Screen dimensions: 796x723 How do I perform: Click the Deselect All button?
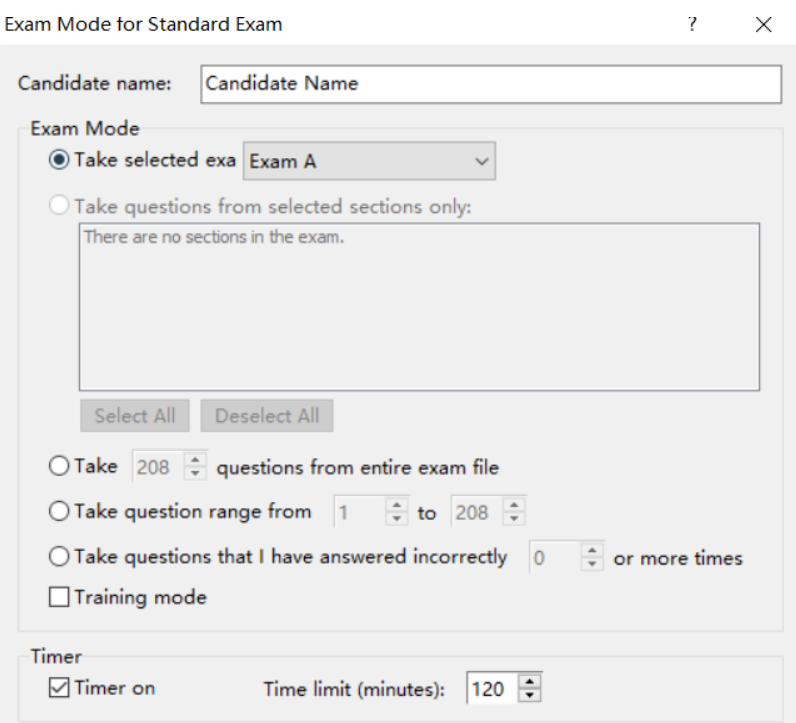(x=267, y=416)
